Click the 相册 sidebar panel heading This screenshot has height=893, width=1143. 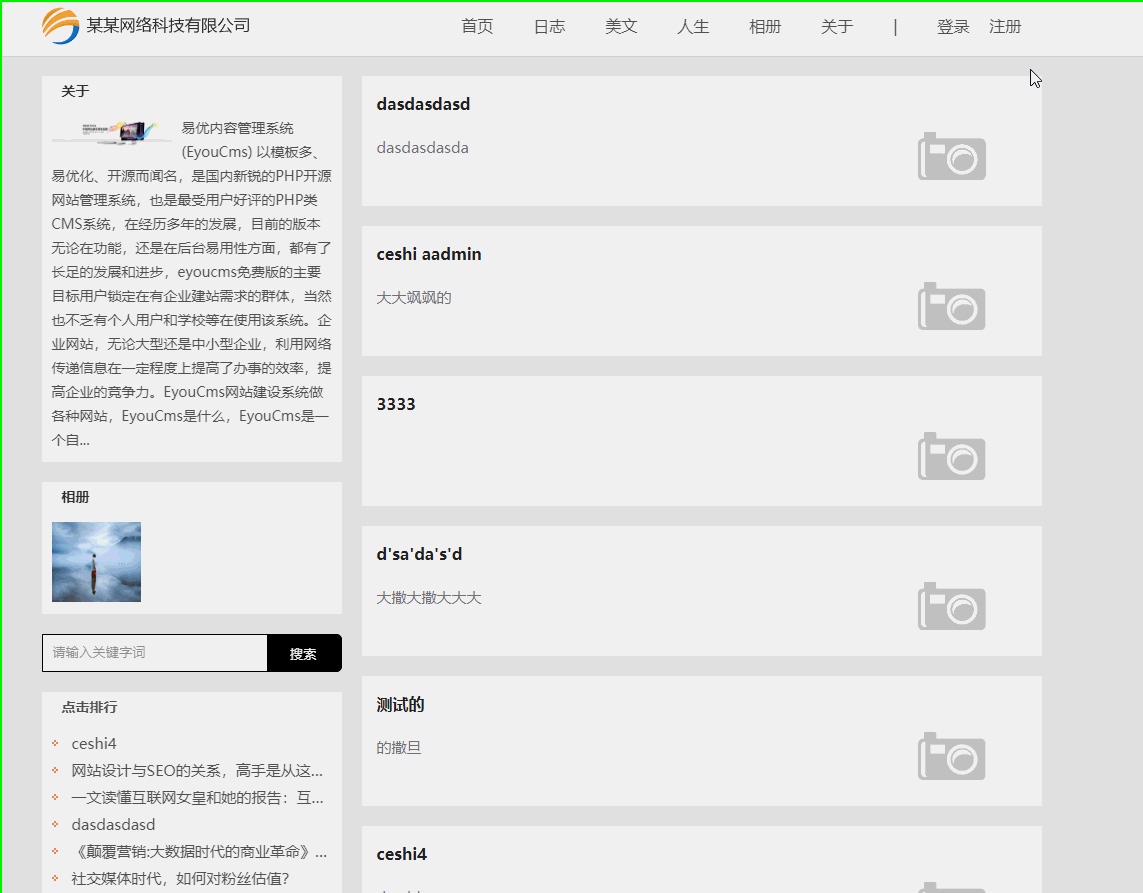pyautogui.click(x=75, y=497)
